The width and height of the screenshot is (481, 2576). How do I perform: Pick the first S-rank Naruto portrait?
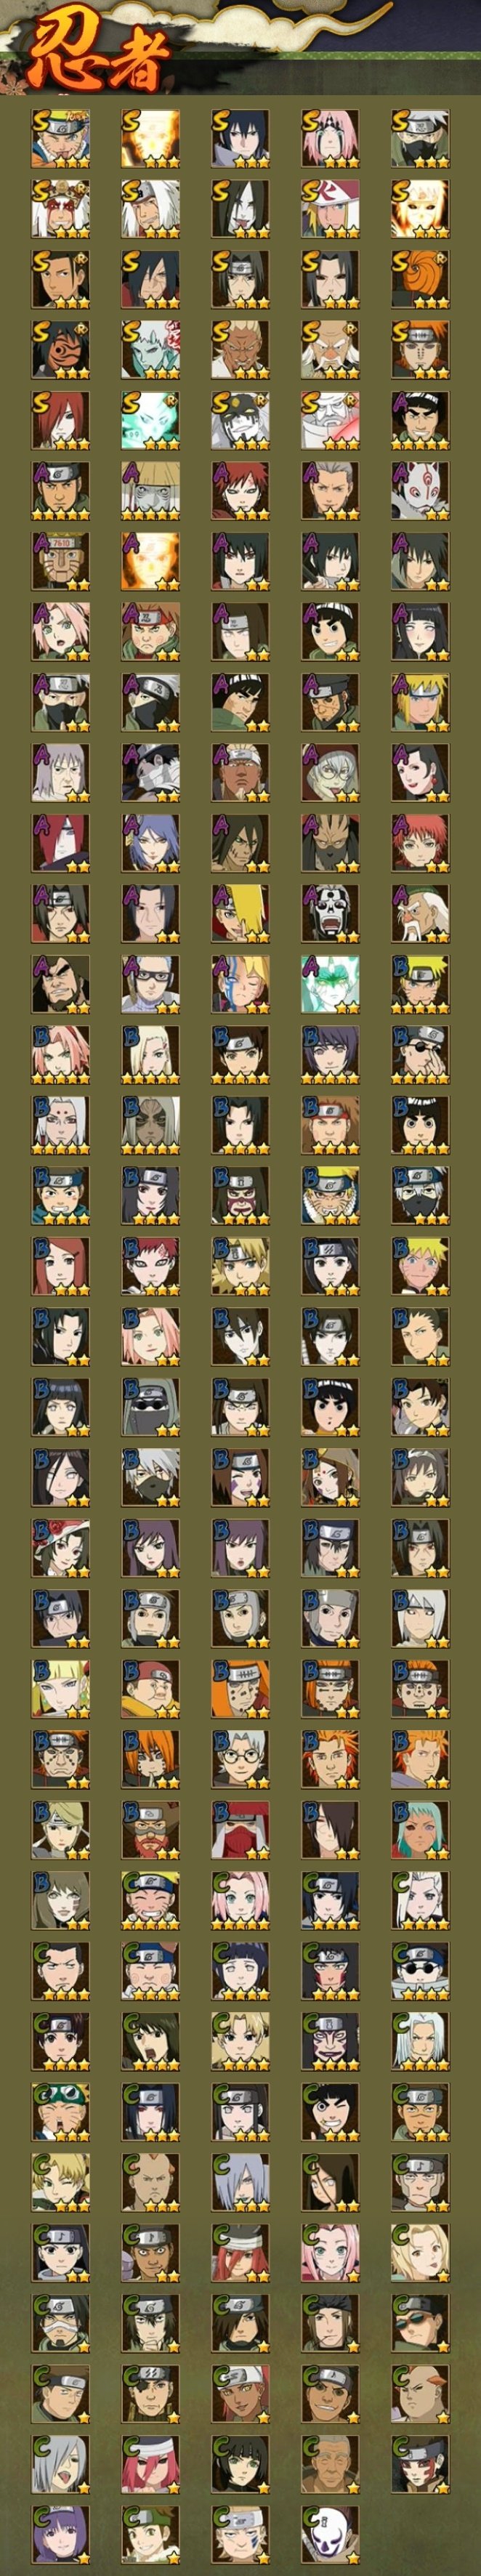(x=60, y=138)
